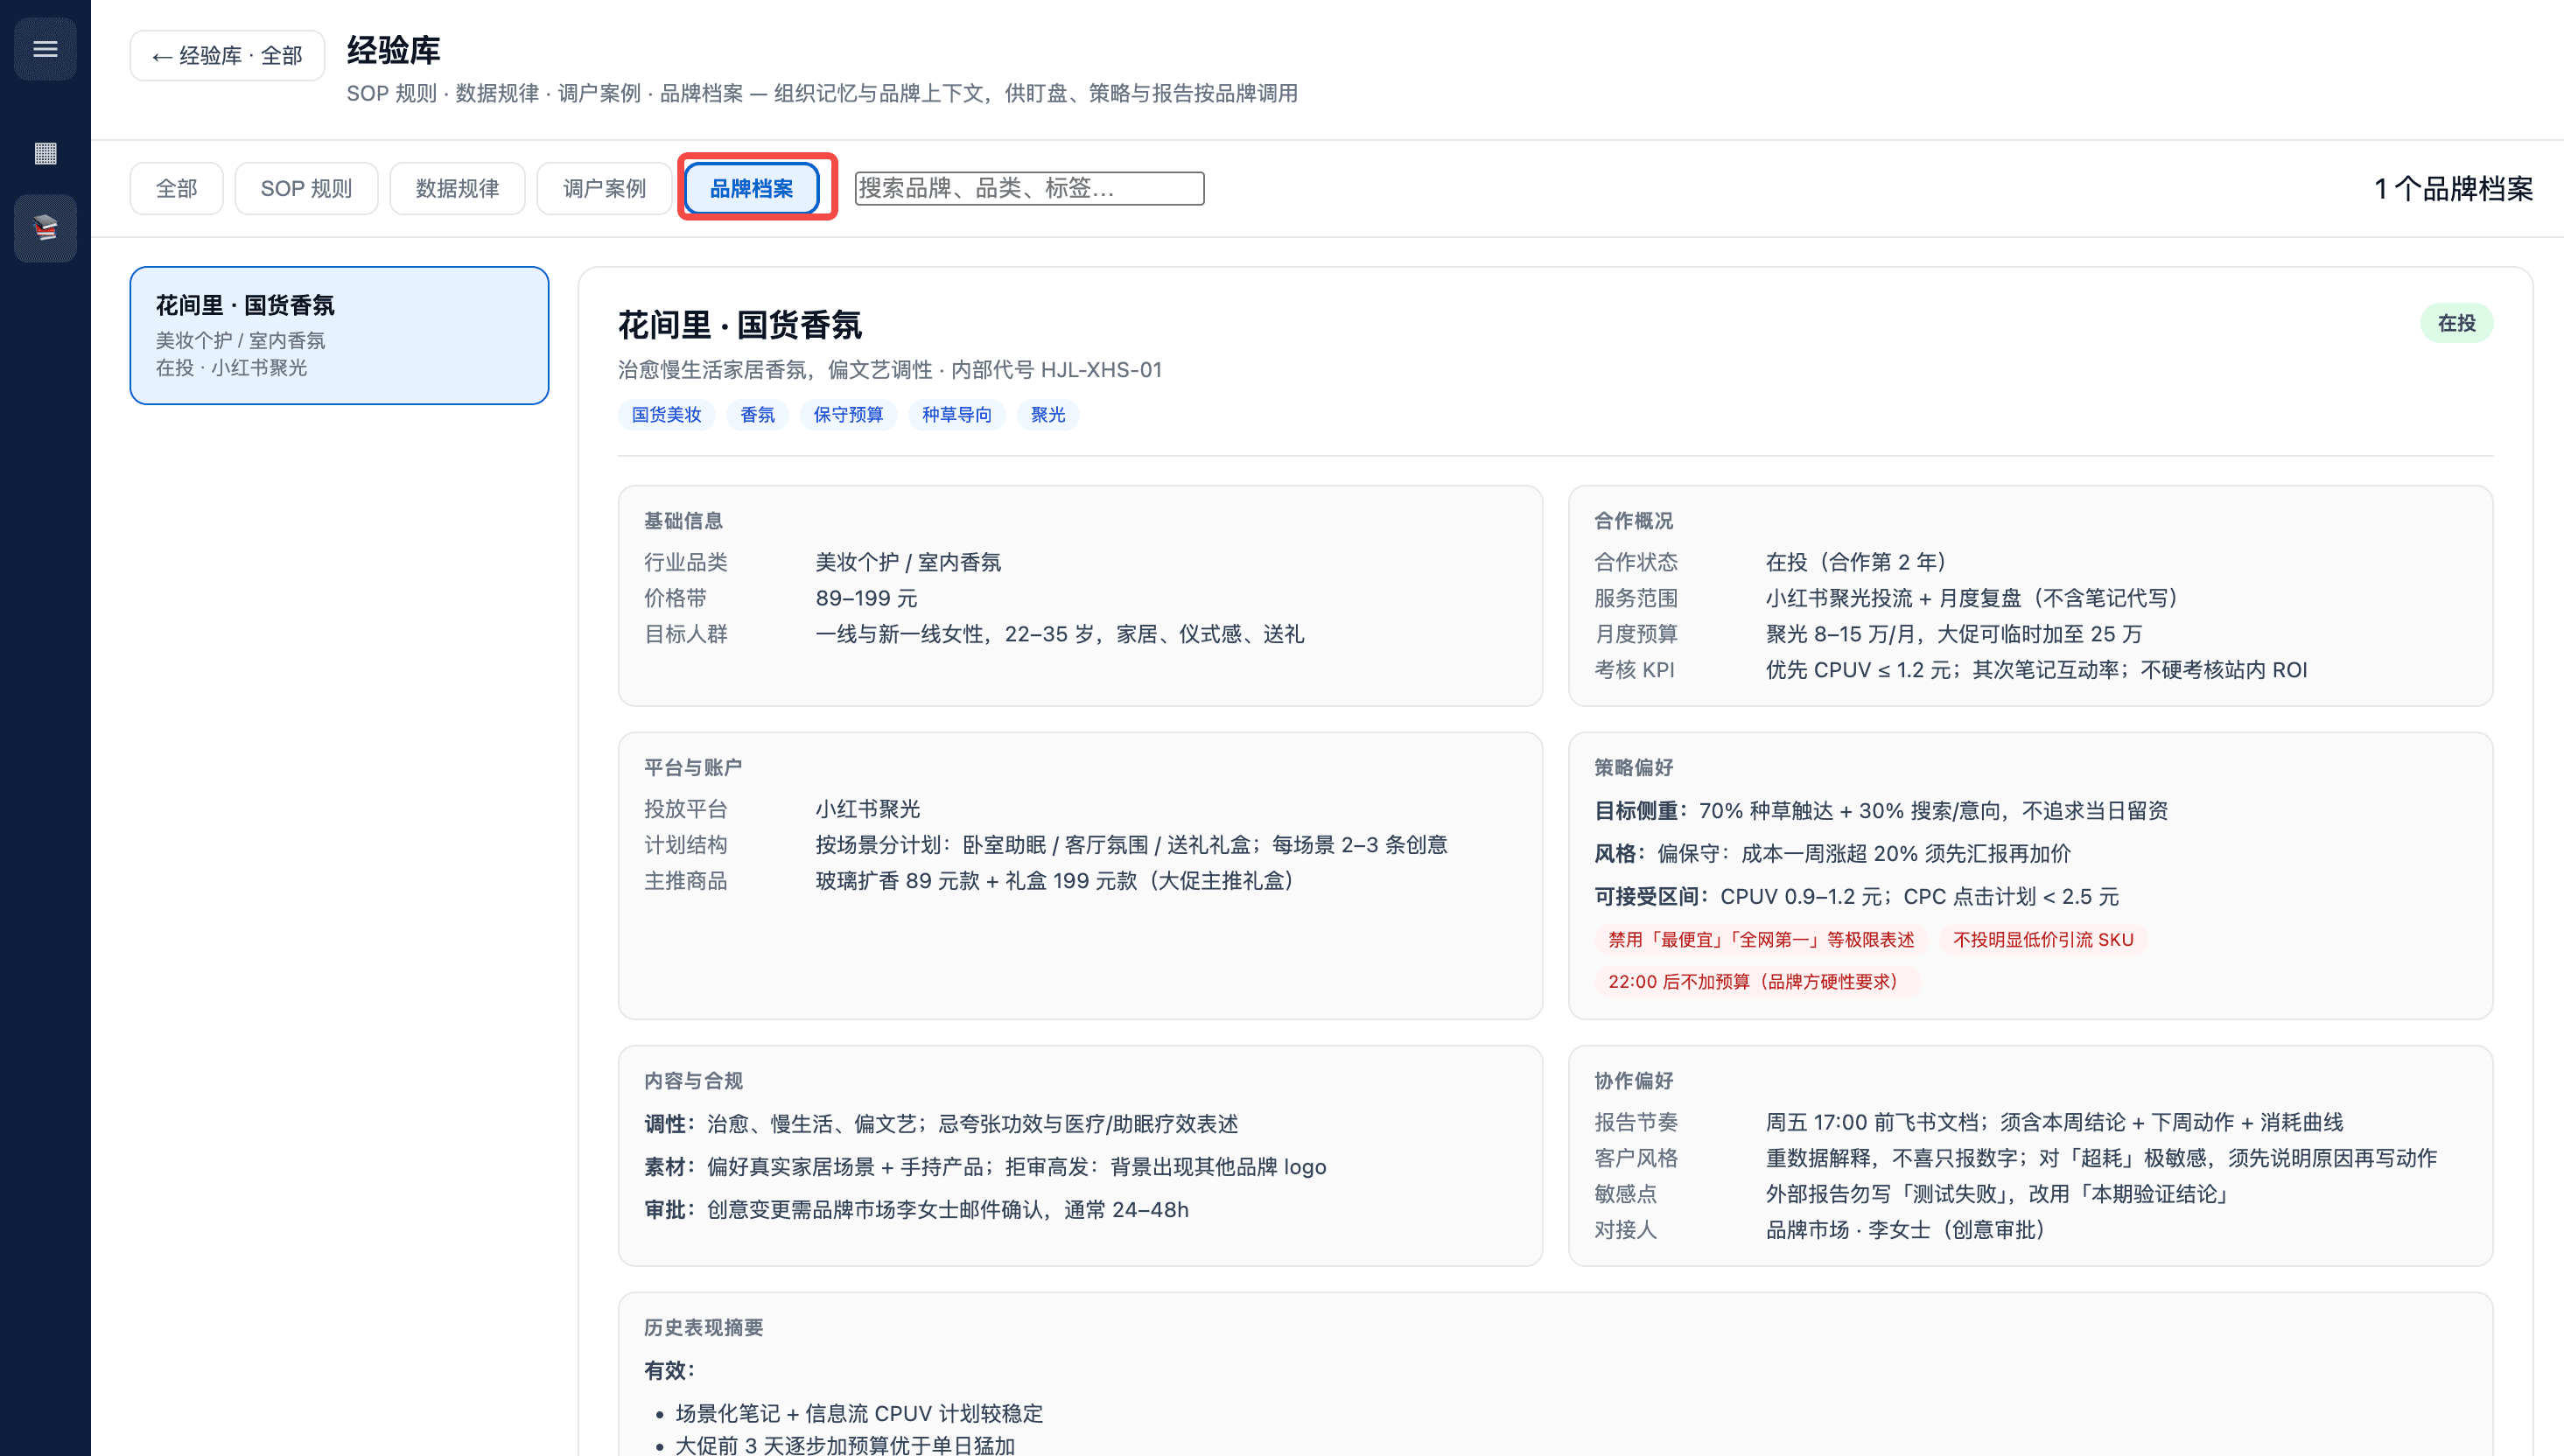Click the 场景化笔记 + 信息流 bullet item
The height and width of the screenshot is (1456, 2564).
[859, 1413]
